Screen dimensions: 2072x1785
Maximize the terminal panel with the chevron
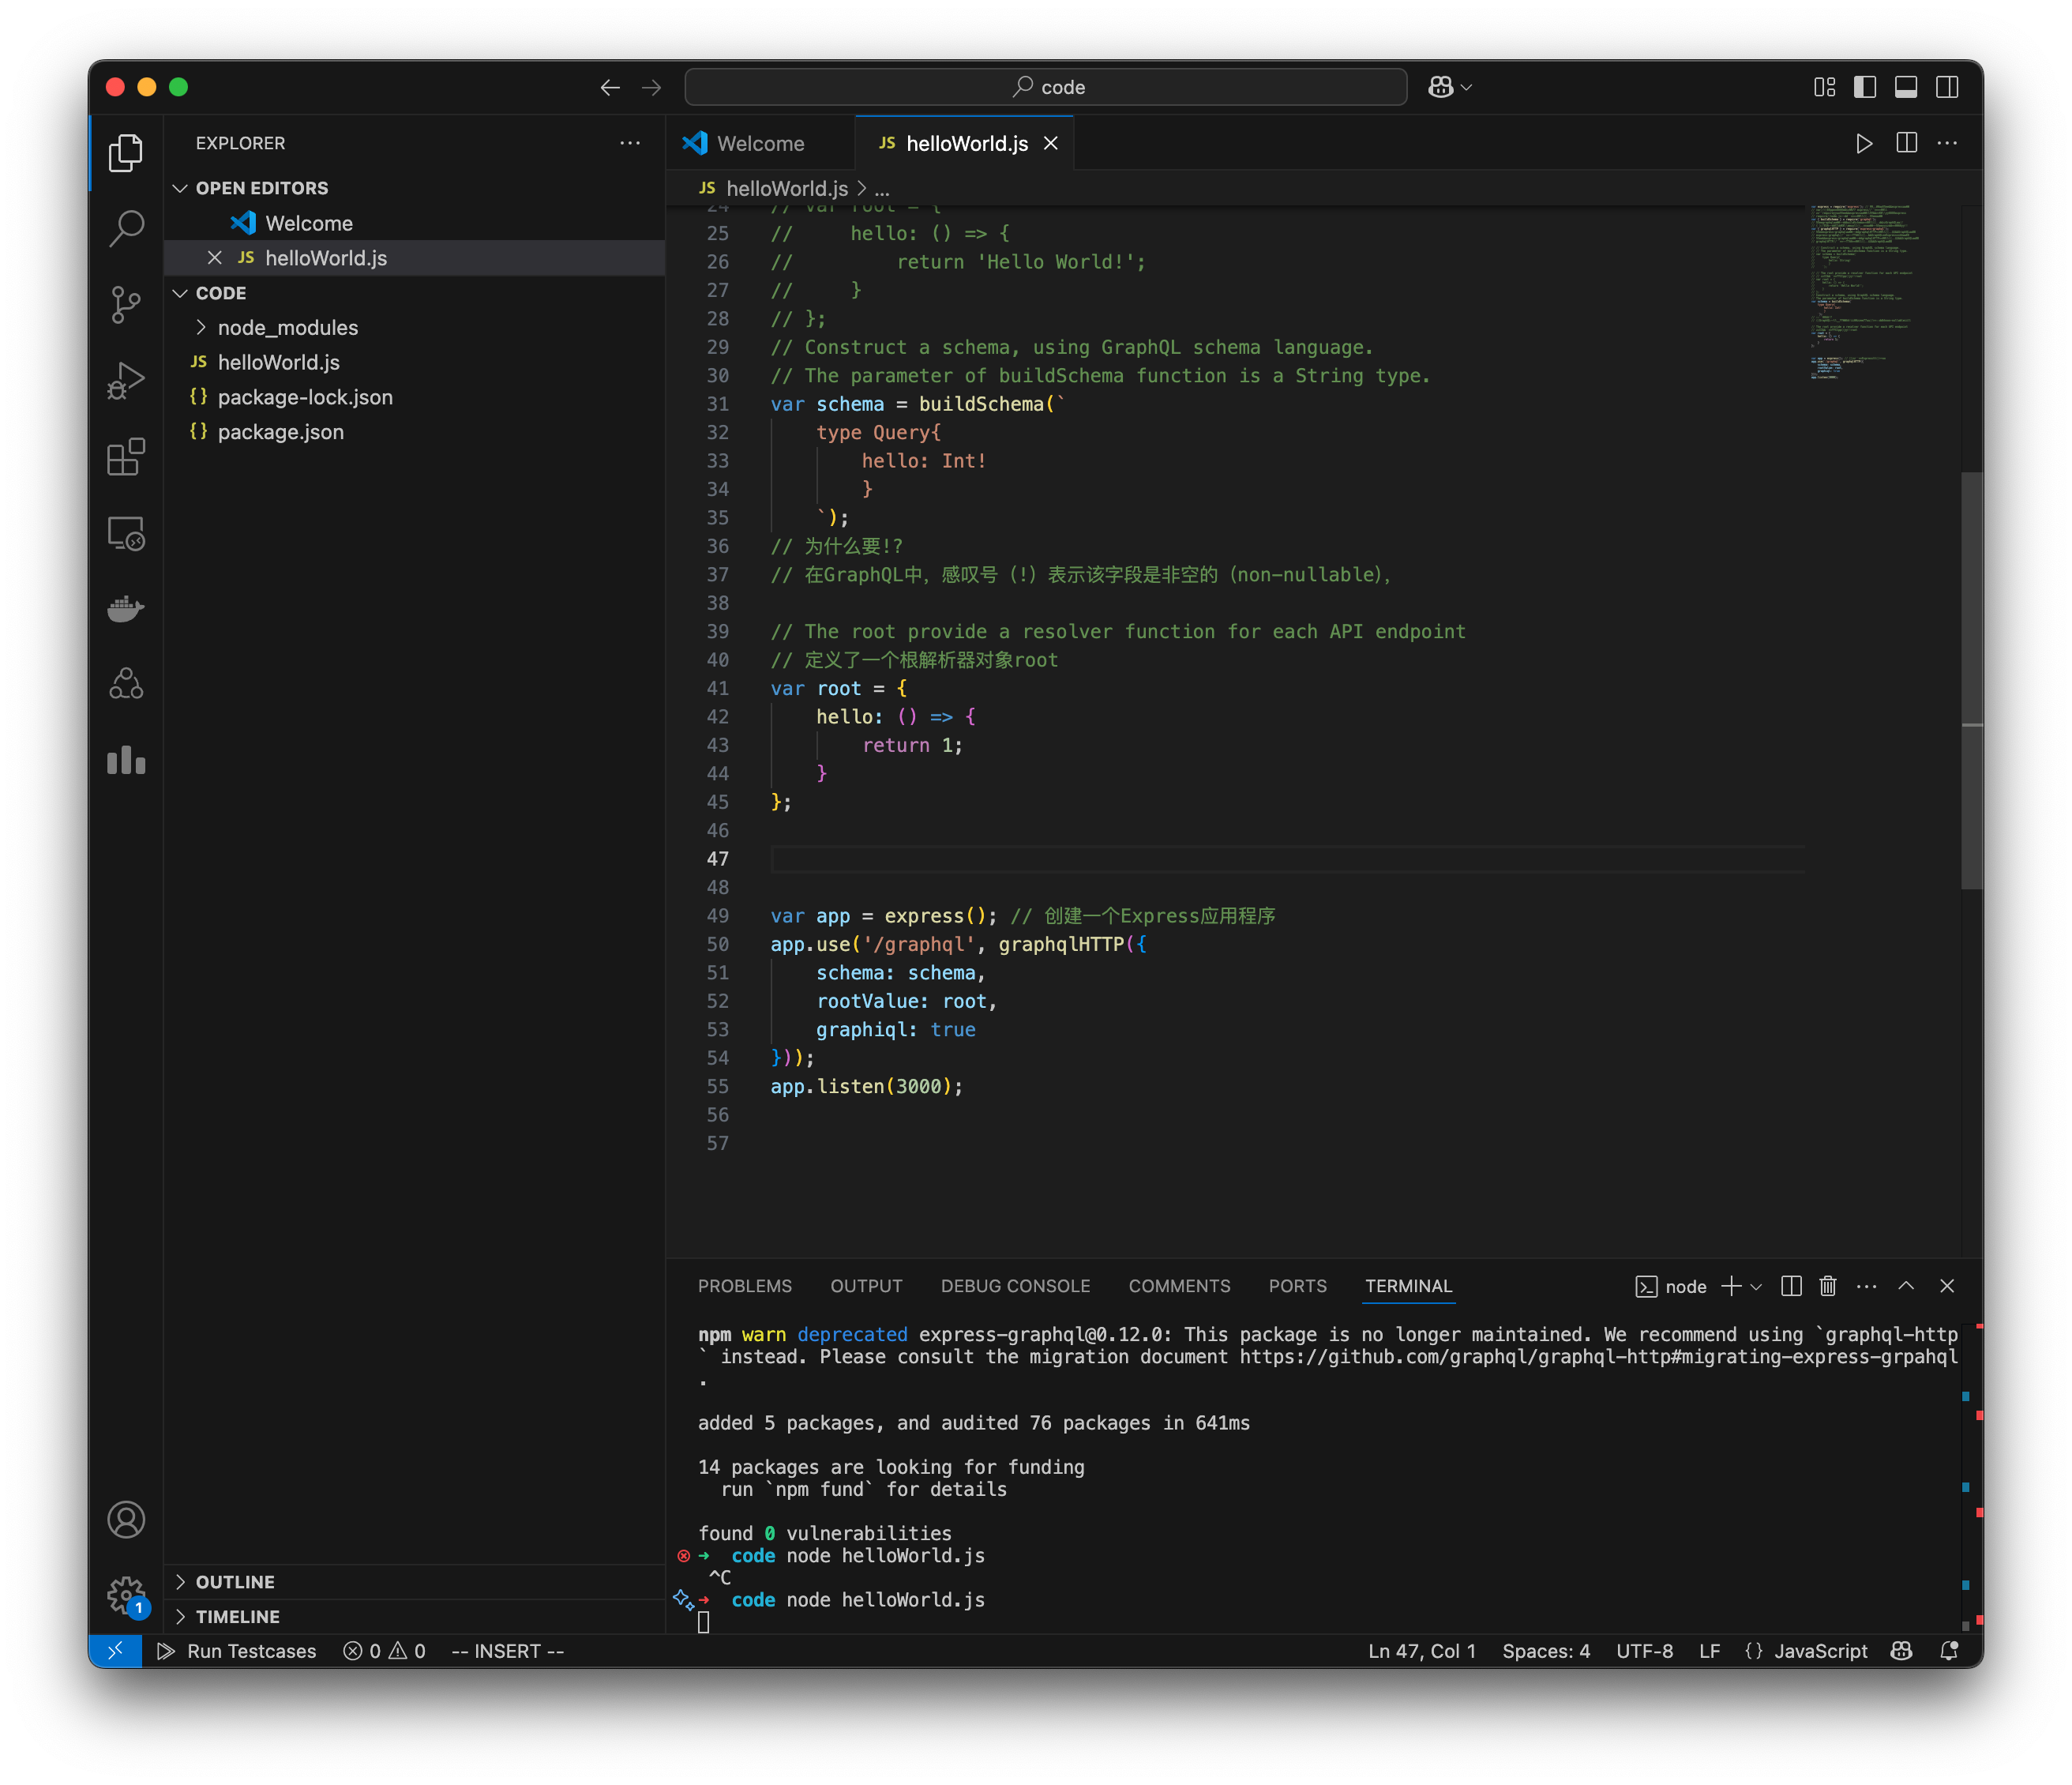1907,1286
